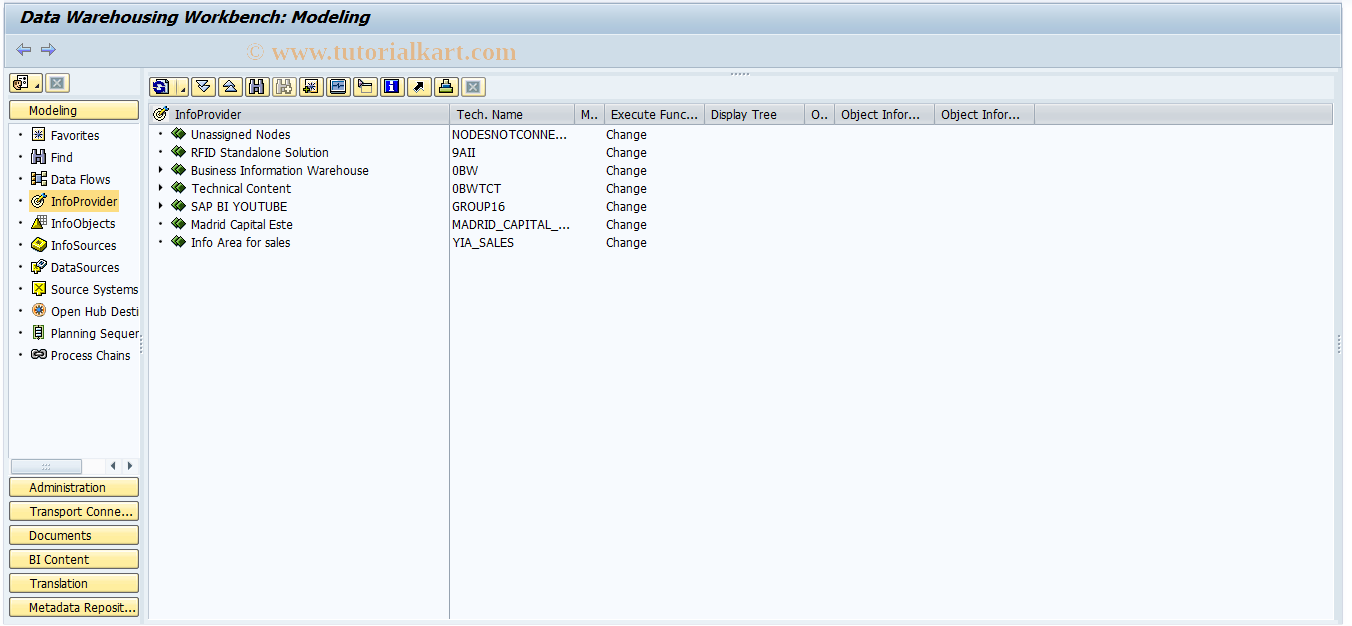Viewport: 1352px width, 626px height.
Task: Click the Source Systems icon
Action: pos(39,289)
